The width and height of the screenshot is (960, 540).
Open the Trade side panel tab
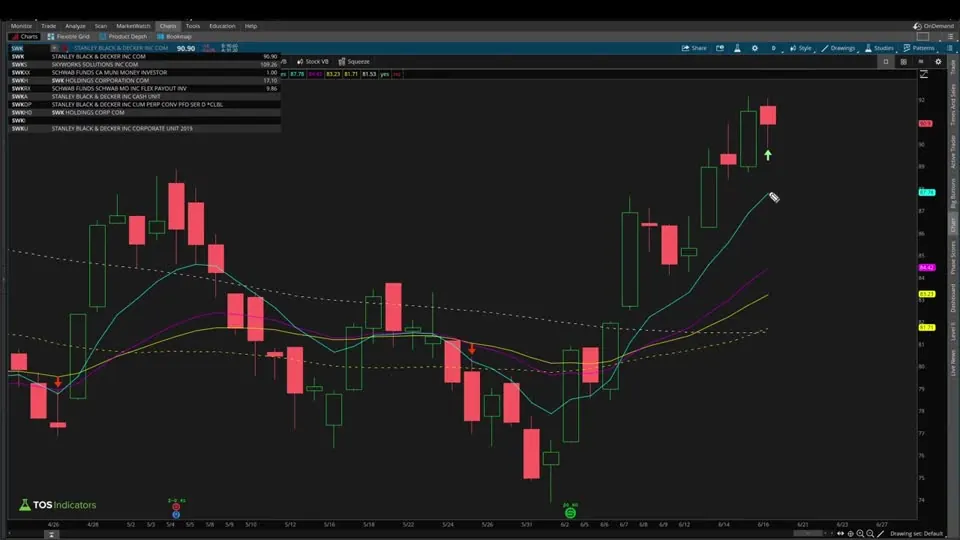click(x=953, y=67)
